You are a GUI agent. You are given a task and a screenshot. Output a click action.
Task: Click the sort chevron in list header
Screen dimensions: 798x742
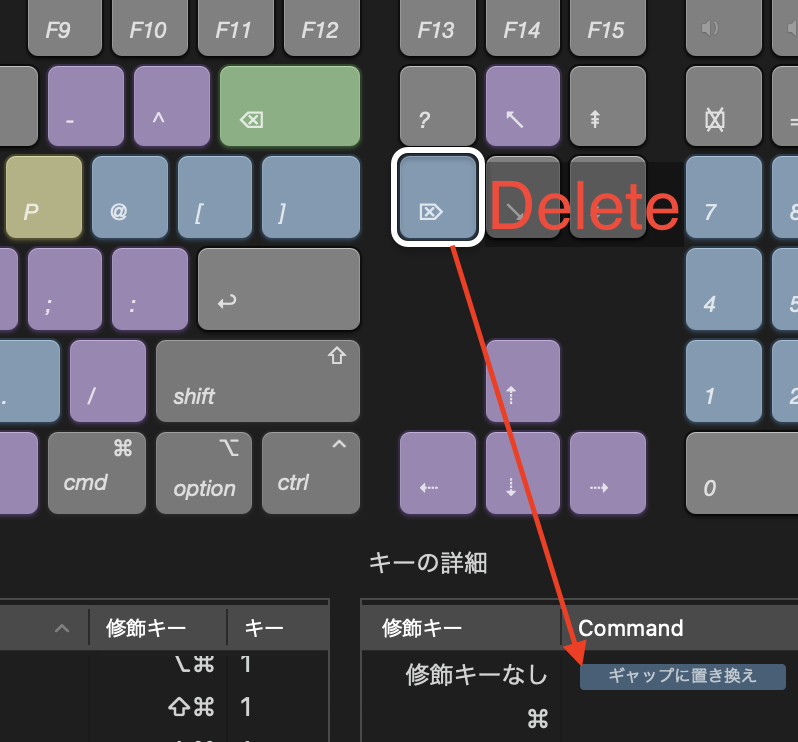point(62,628)
